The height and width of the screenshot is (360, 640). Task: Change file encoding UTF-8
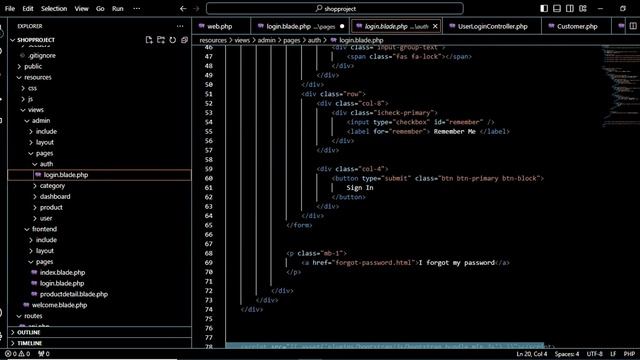click(594, 354)
